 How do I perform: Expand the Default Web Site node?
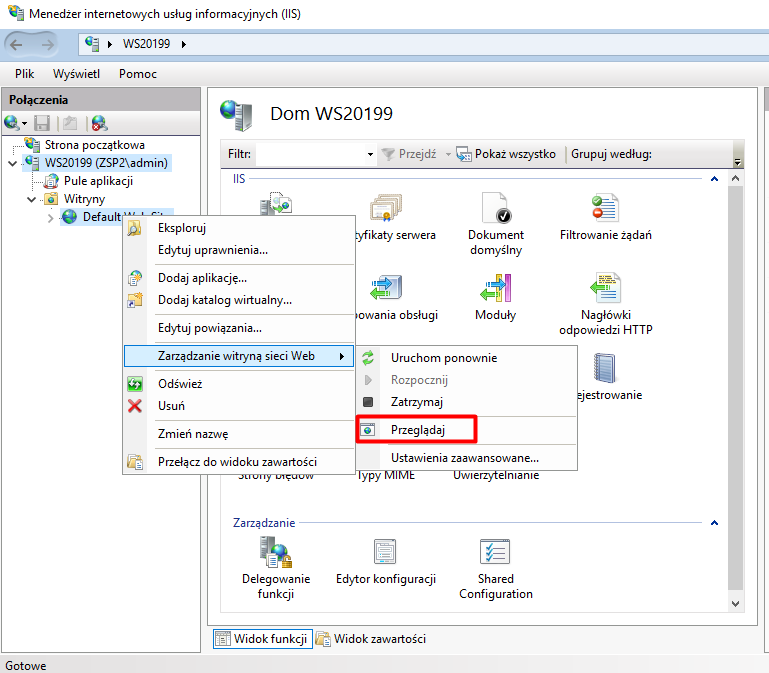pos(50,217)
